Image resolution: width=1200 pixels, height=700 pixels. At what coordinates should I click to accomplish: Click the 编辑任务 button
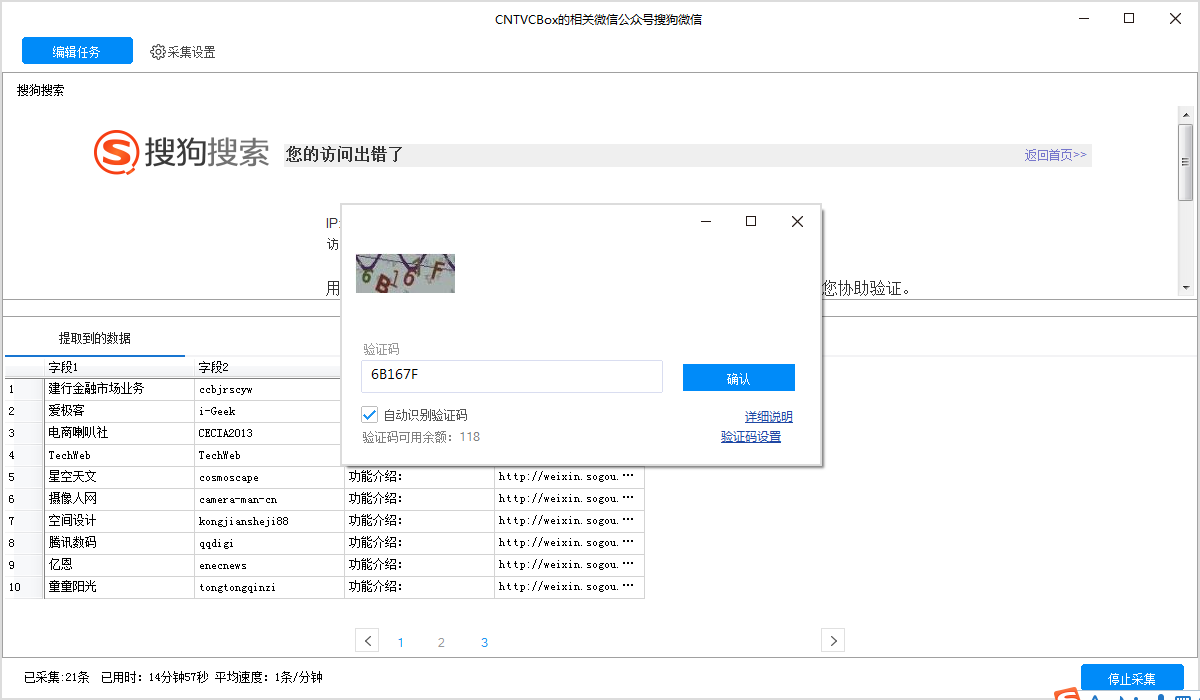click(77, 51)
